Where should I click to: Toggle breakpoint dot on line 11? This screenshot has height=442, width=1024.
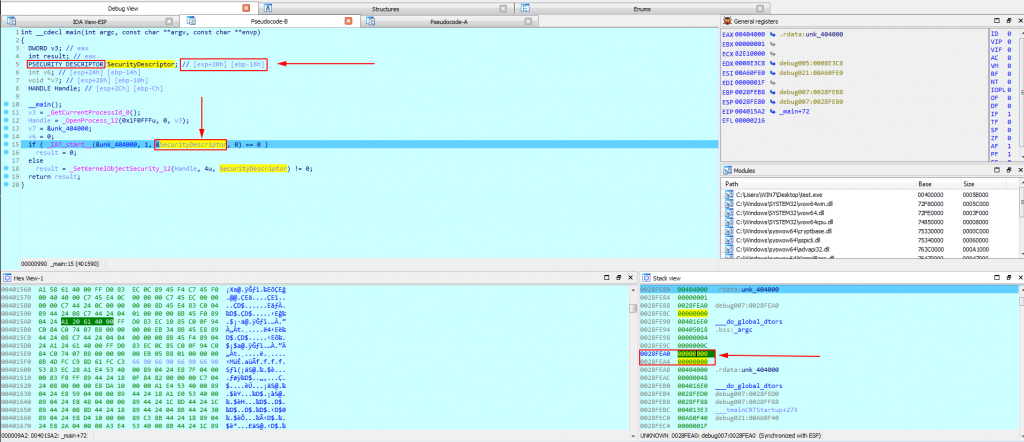pos(7,112)
